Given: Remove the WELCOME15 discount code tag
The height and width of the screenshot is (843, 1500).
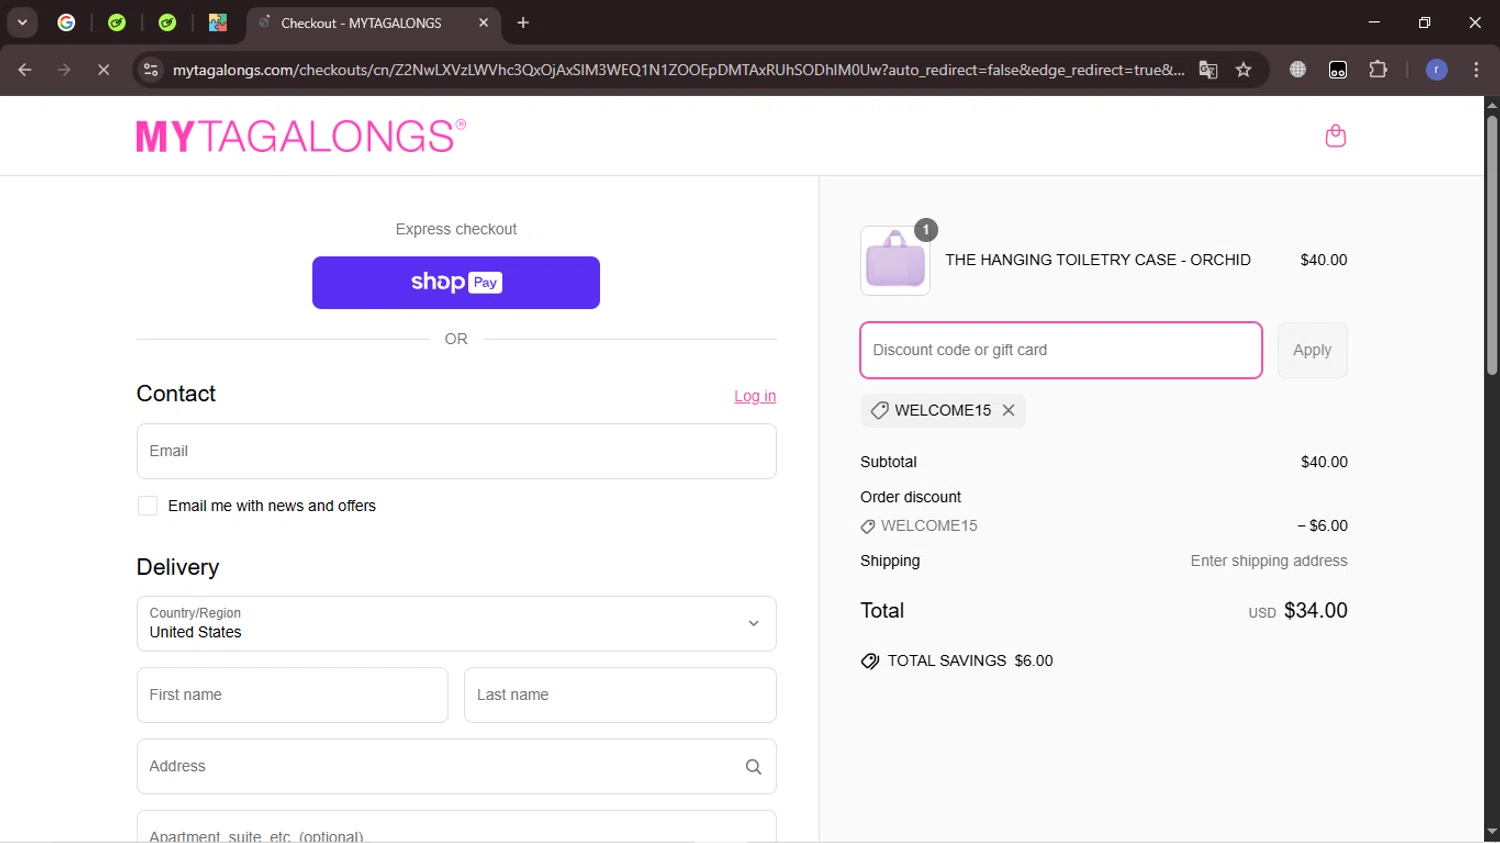Looking at the screenshot, I should pyautogui.click(x=1008, y=410).
